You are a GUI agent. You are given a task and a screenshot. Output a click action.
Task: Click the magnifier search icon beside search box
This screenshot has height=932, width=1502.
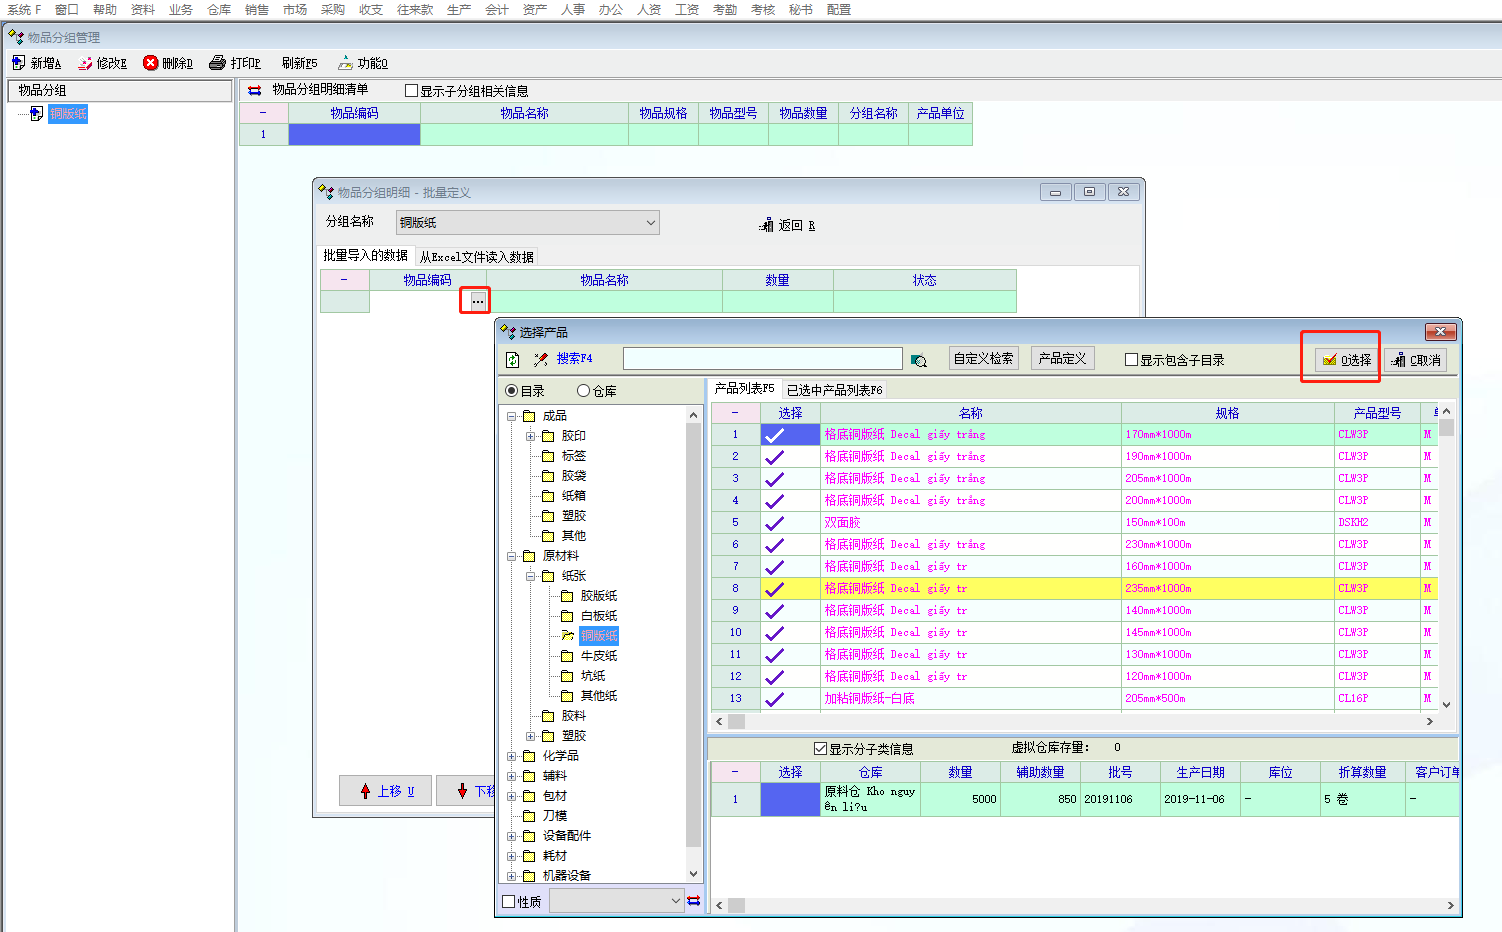tap(919, 360)
